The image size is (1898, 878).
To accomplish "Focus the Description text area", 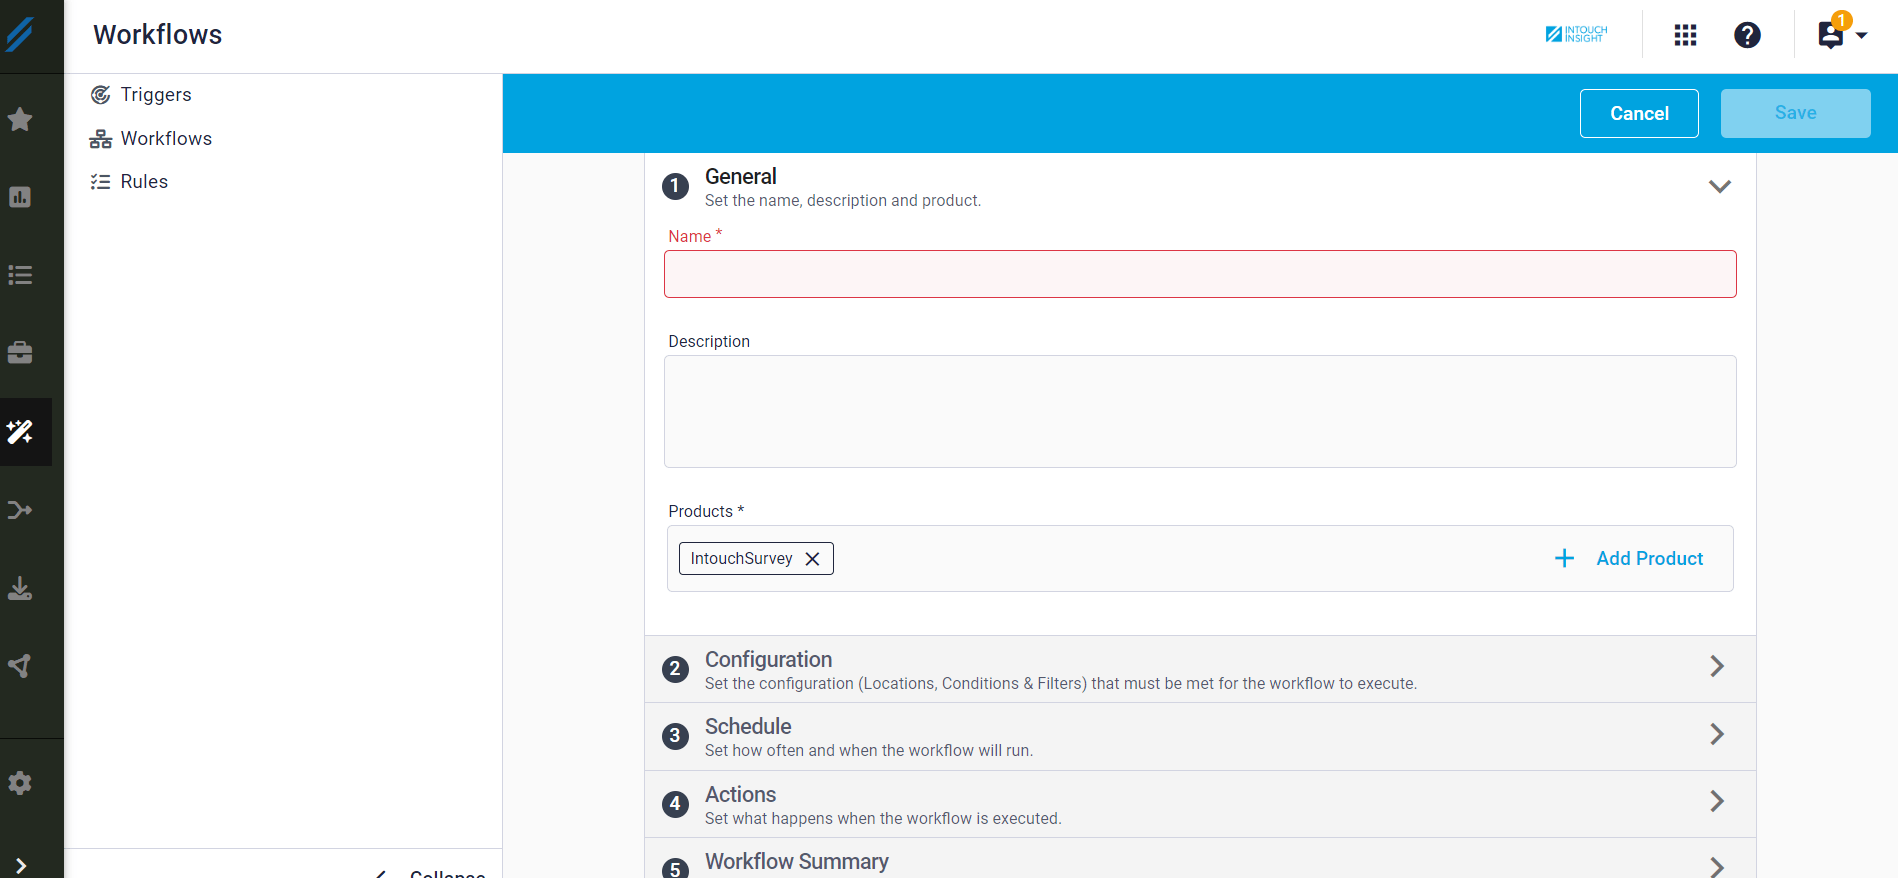I will tap(1200, 411).
